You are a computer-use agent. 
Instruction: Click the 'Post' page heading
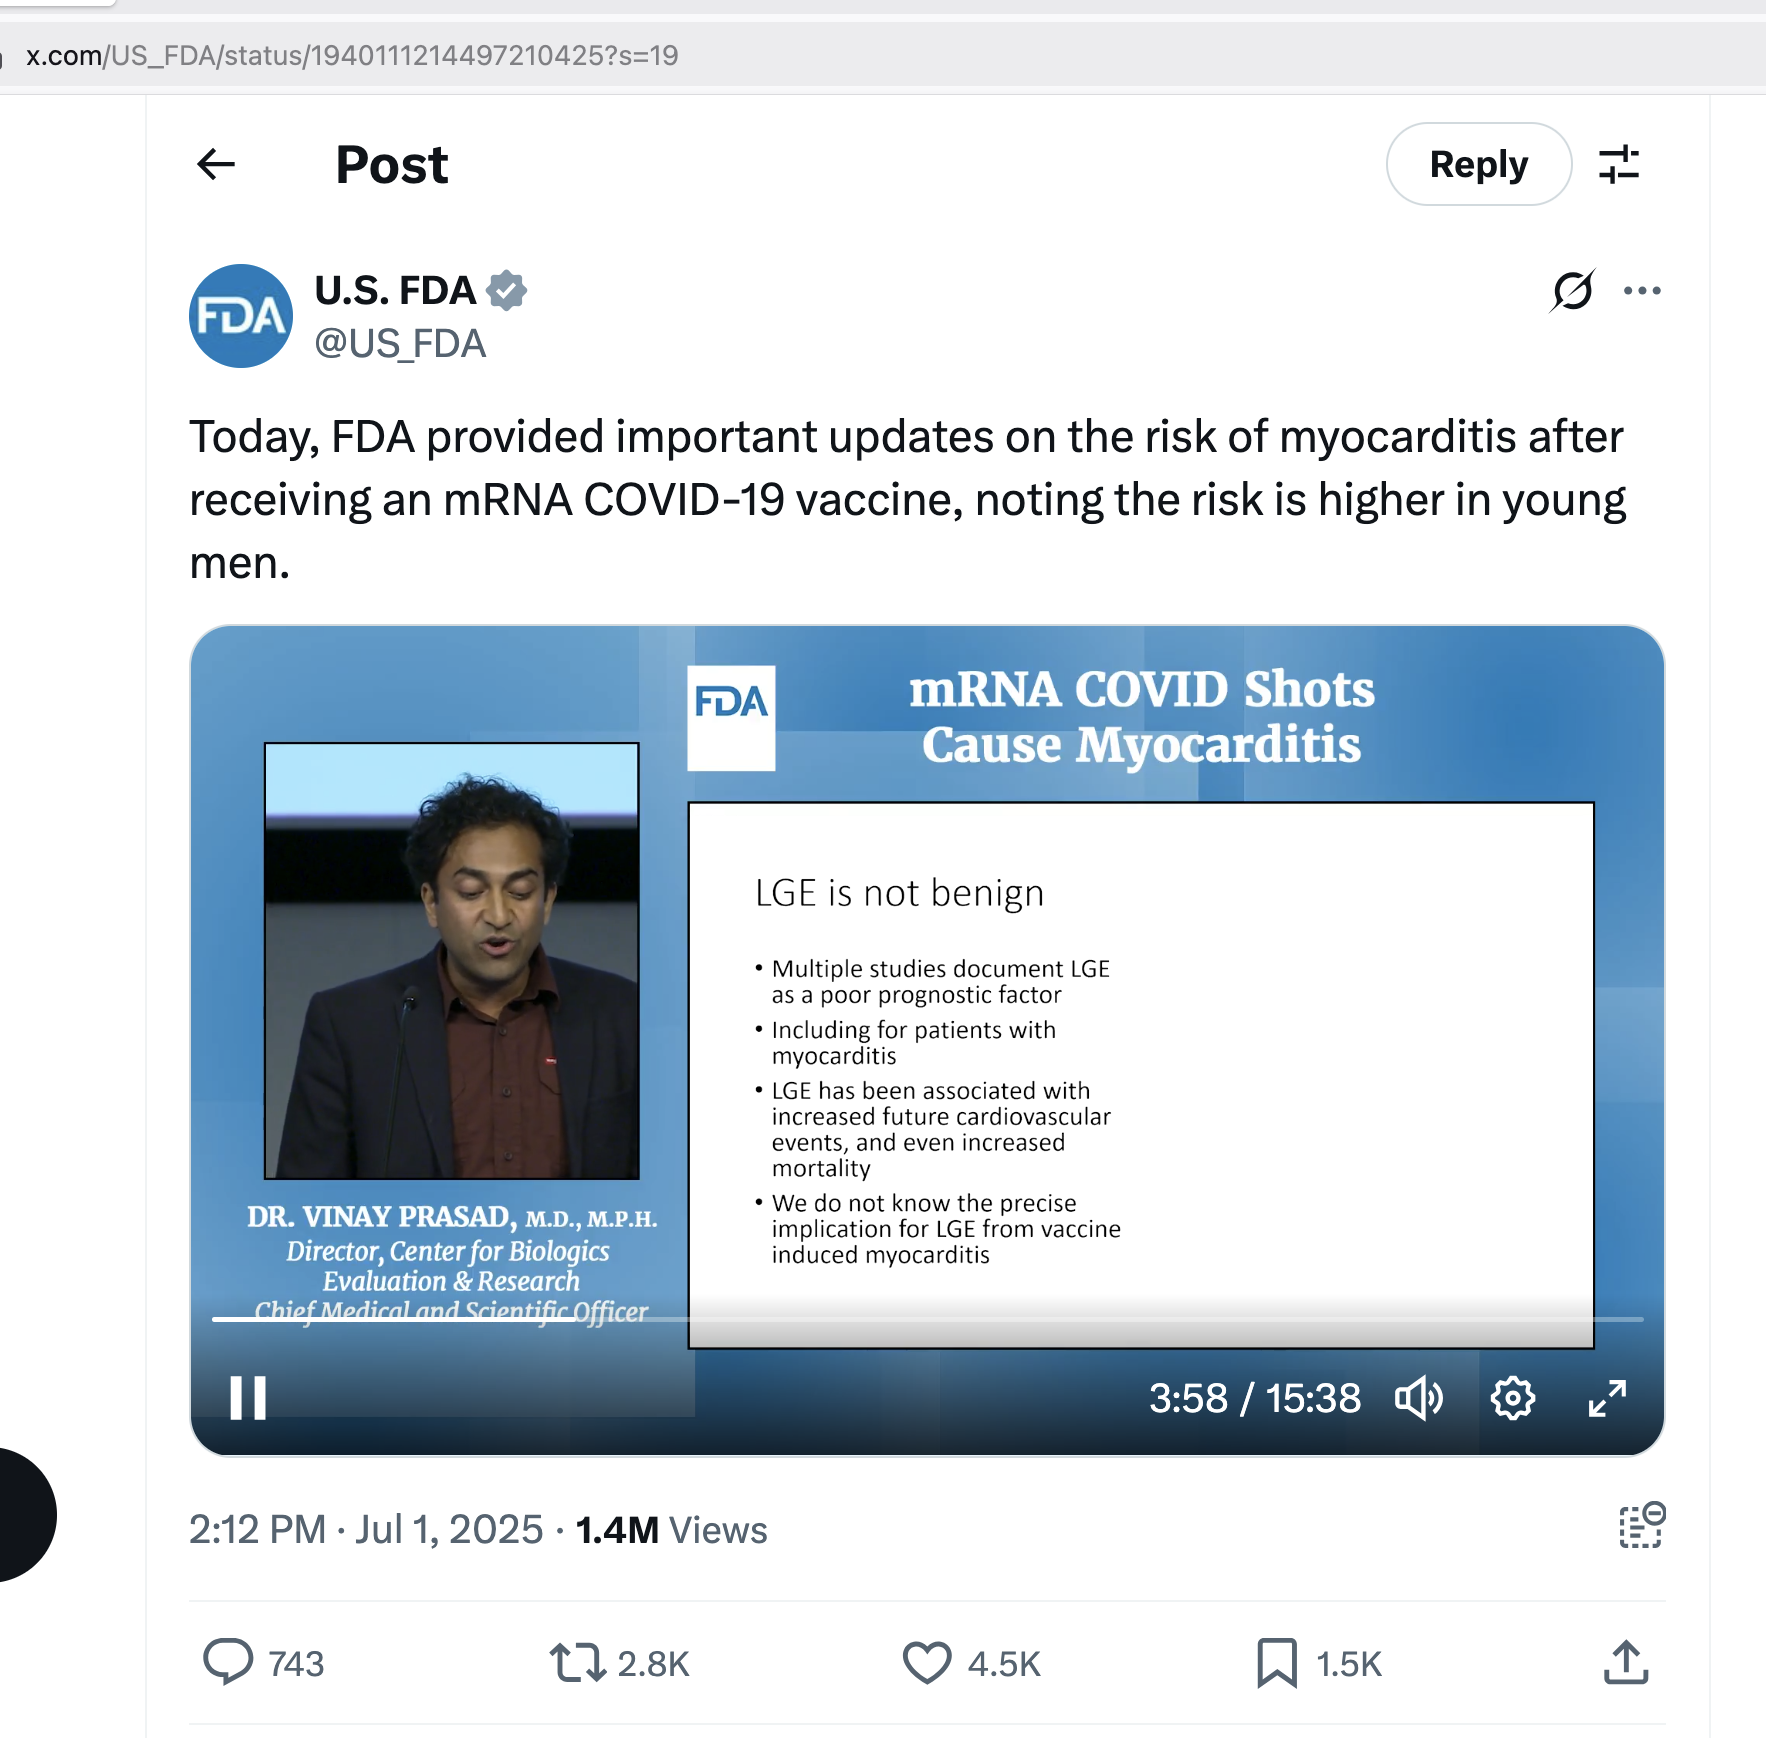pyautogui.click(x=392, y=165)
